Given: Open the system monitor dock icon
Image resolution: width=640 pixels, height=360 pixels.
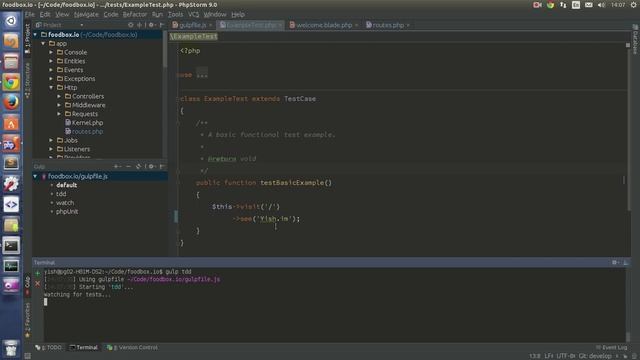Looking at the screenshot, I should 11,266.
